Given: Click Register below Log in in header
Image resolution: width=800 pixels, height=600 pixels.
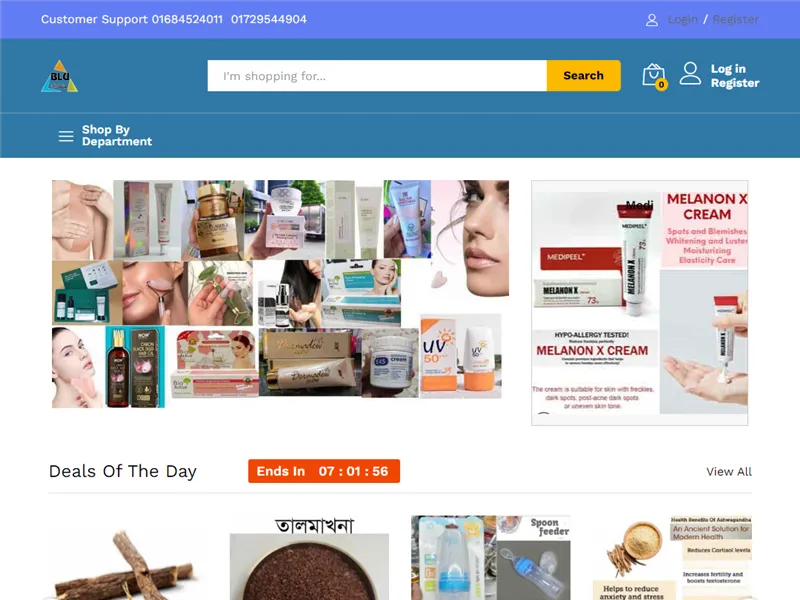Looking at the screenshot, I should tap(735, 83).
